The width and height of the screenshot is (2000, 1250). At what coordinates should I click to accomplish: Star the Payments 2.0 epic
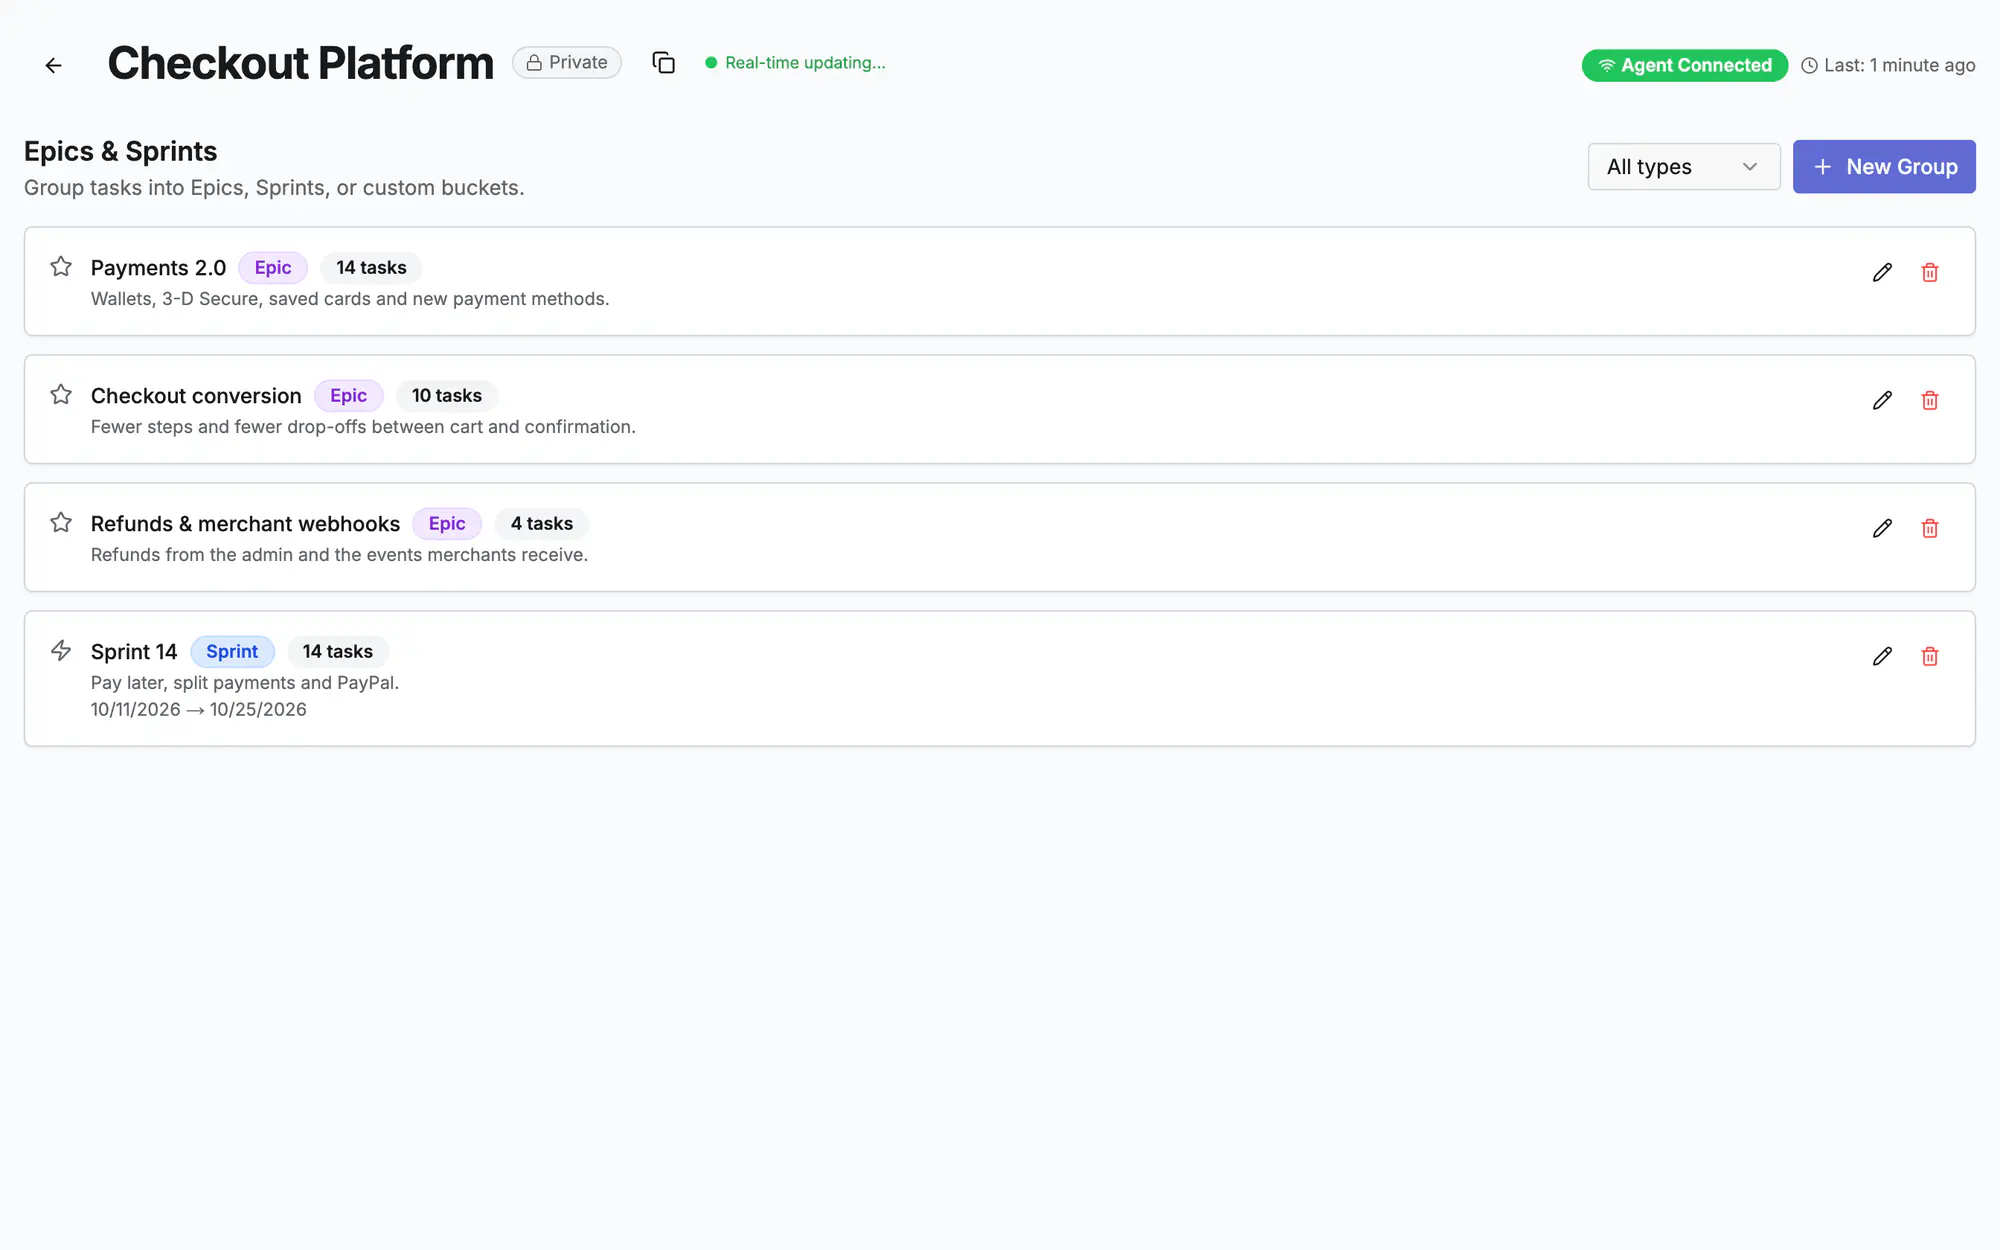(x=61, y=267)
